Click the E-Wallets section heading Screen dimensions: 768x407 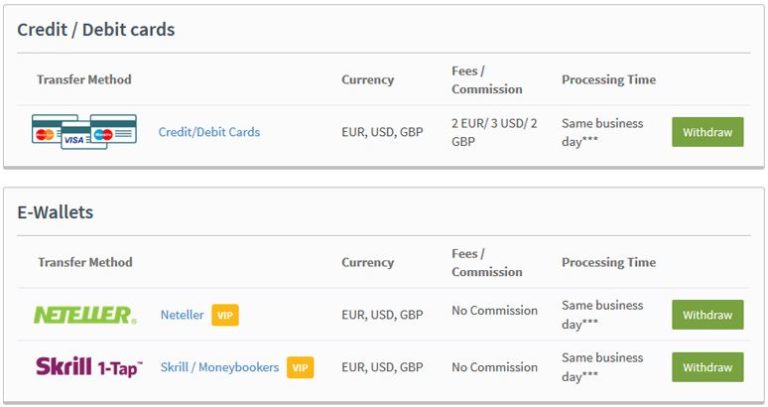pos(55,212)
